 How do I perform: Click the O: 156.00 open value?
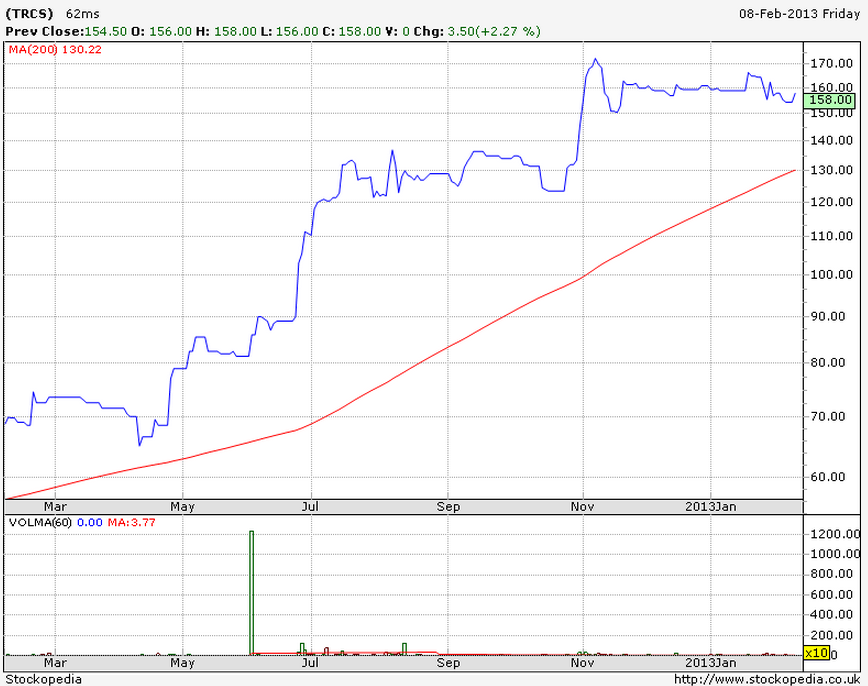click(162, 32)
